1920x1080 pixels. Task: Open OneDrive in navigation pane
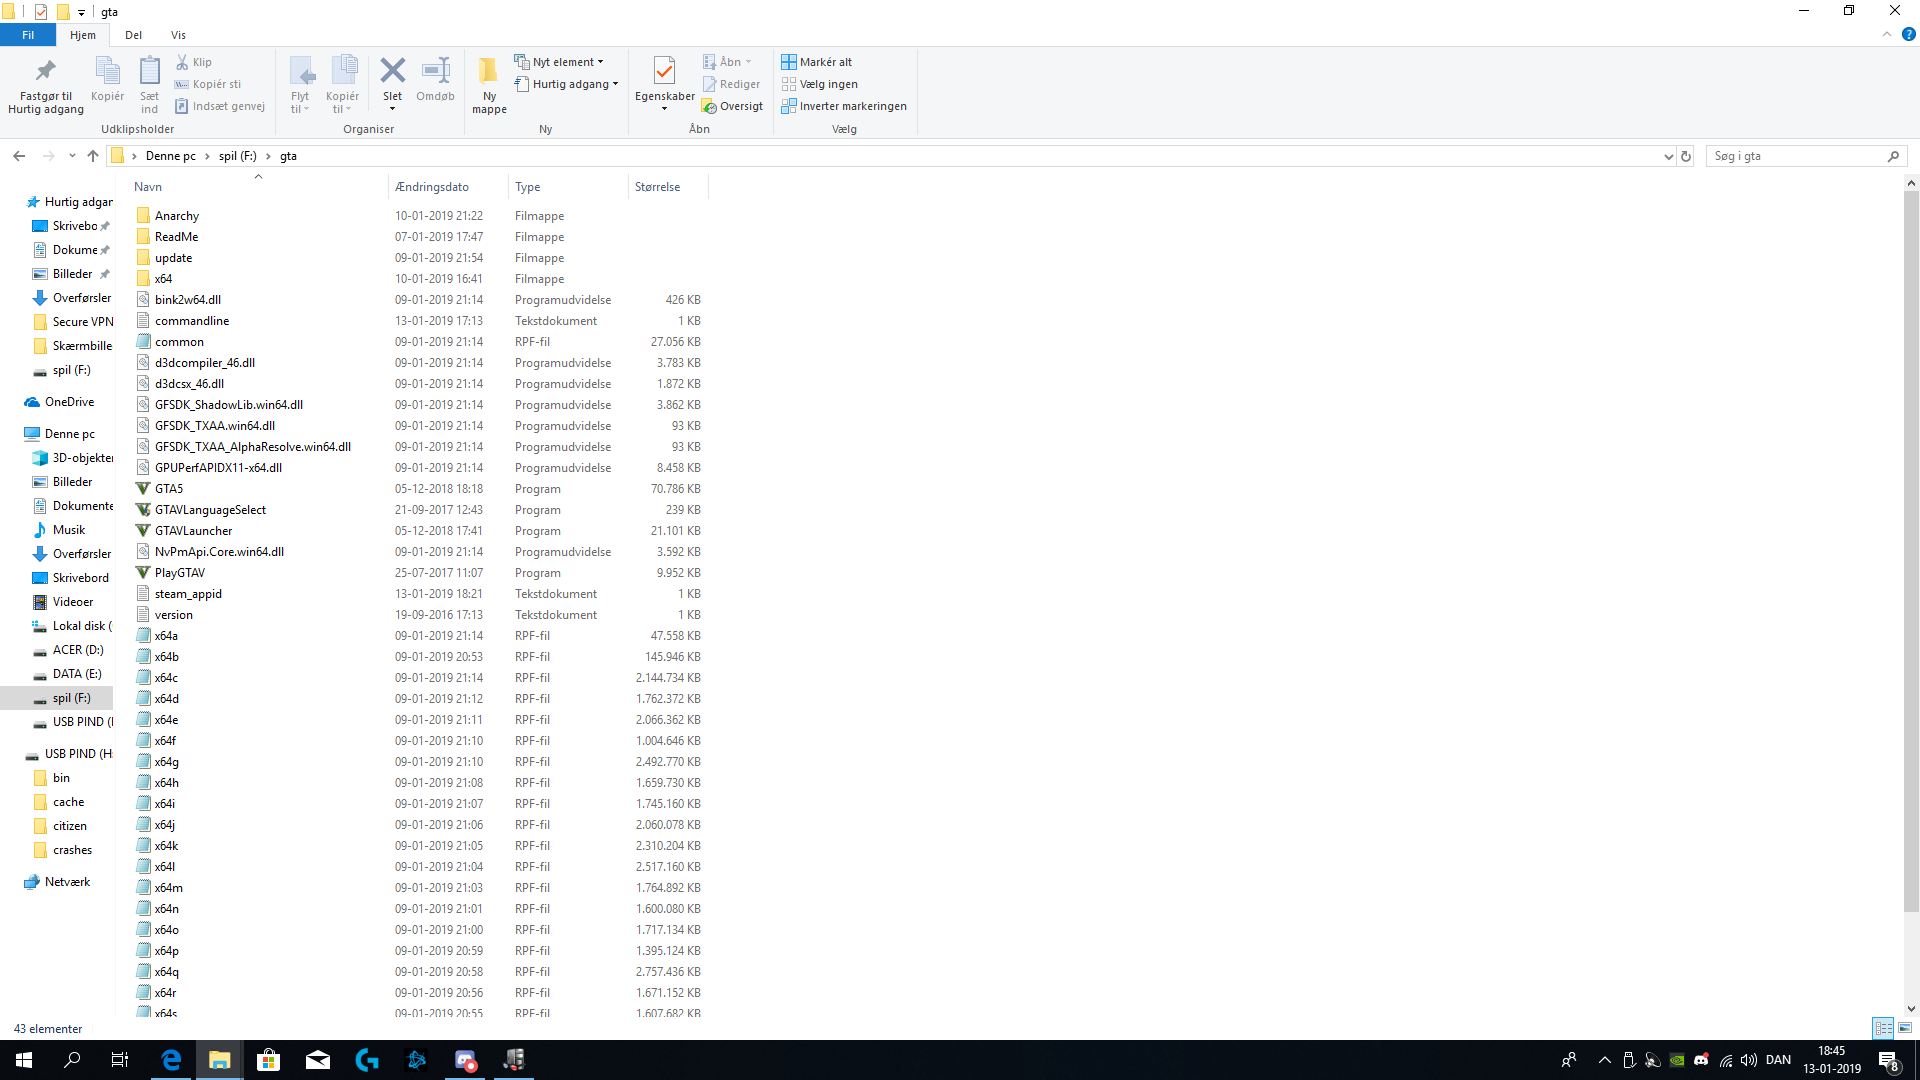(69, 402)
